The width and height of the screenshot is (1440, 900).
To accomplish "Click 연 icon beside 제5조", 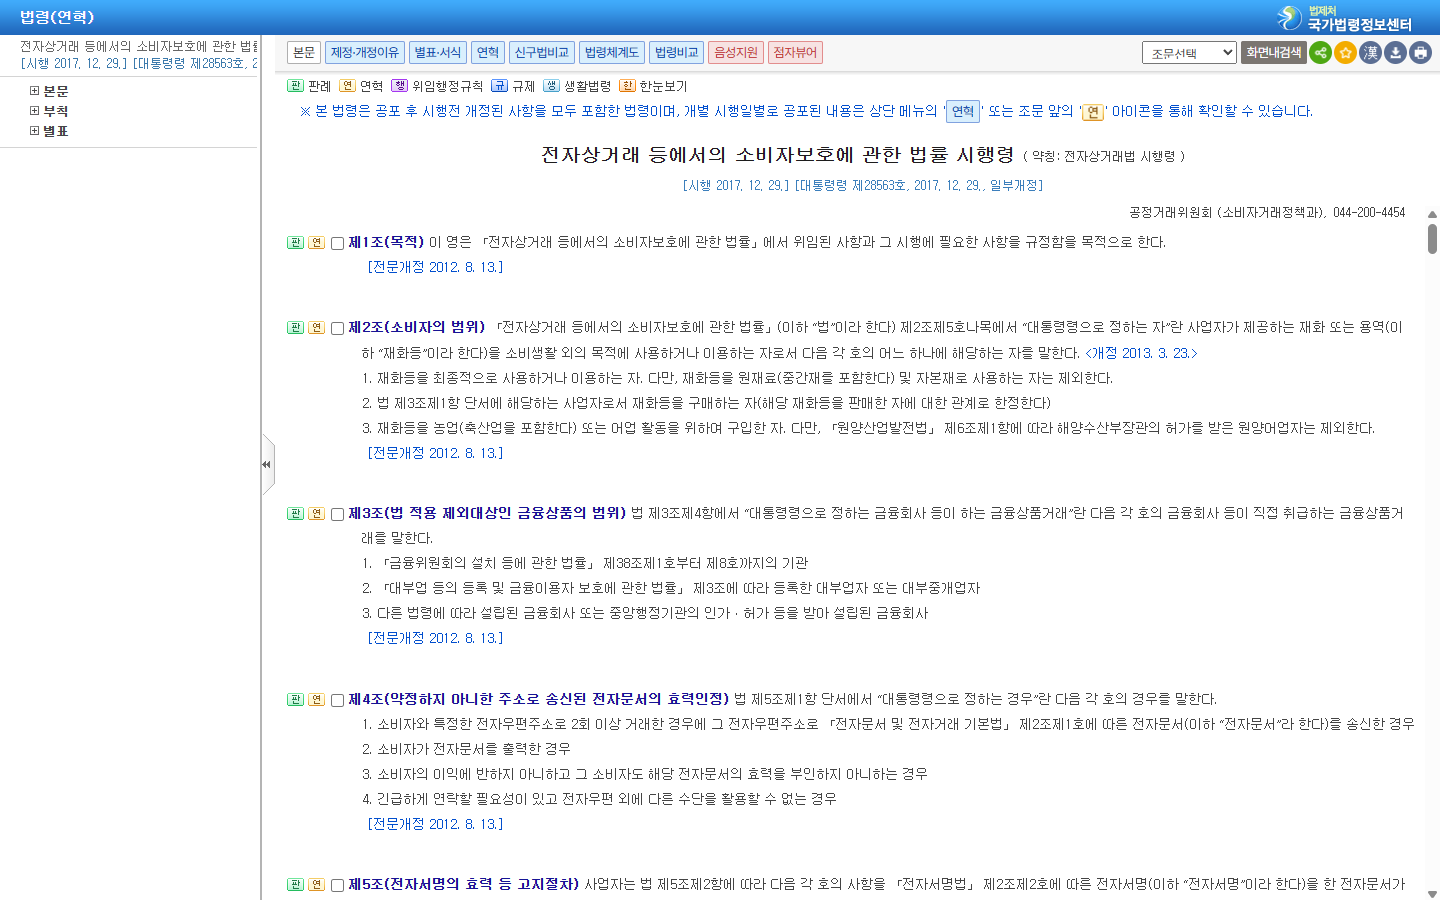I will point(316,885).
